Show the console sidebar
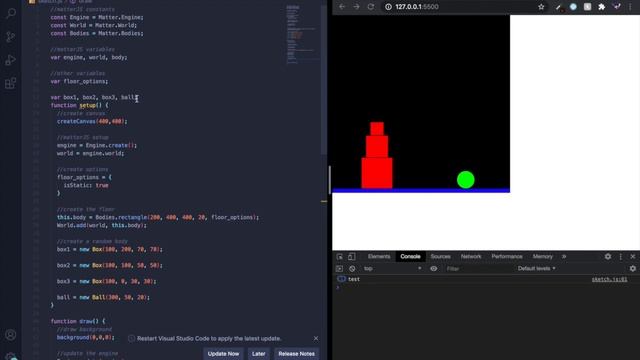The height and width of the screenshot is (360, 640). tap(339, 269)
